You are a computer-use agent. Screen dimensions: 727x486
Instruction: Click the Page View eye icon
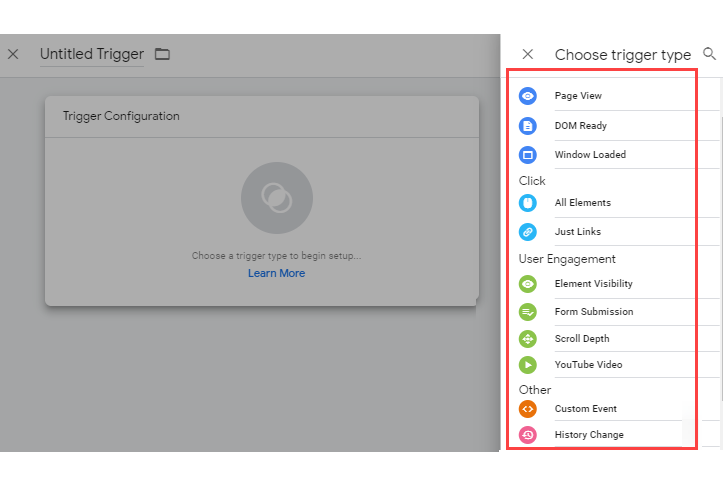click(x=528, y=96)
